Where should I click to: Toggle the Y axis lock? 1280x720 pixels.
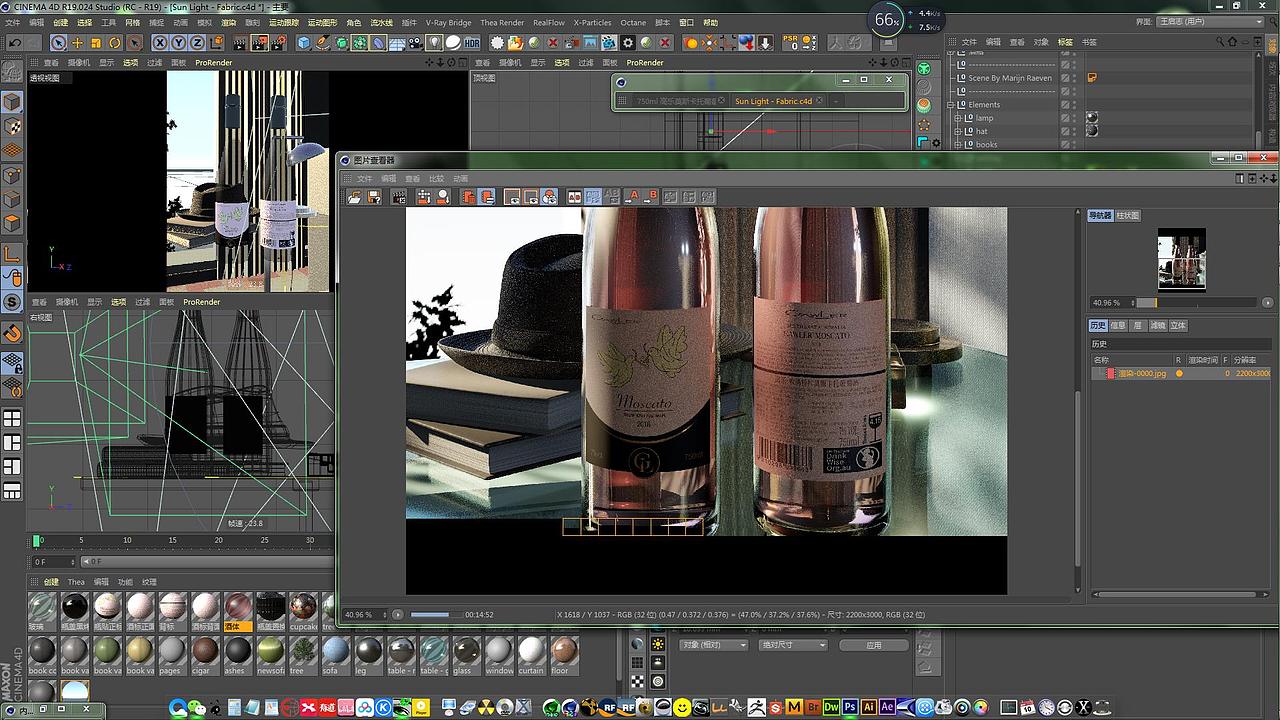pos(179,43)
